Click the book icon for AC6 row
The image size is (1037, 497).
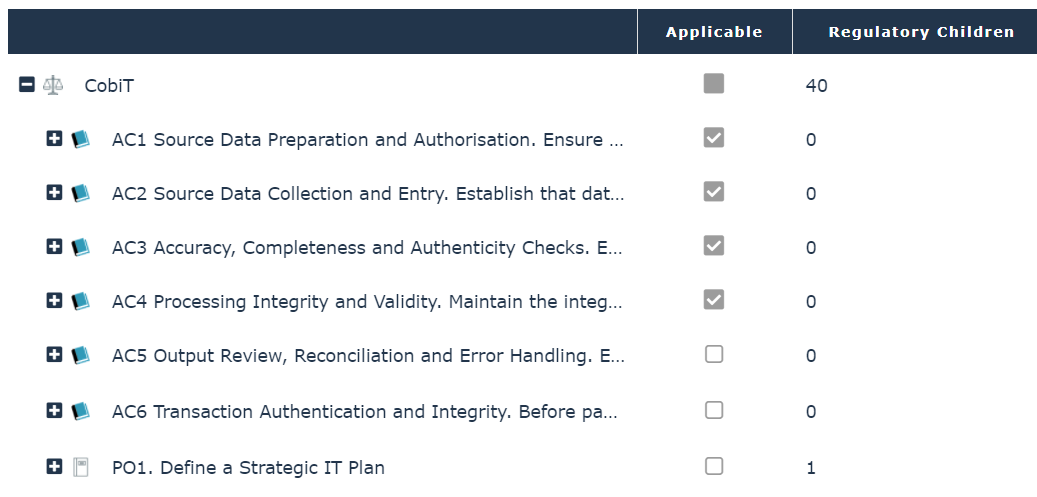[81, 411]
